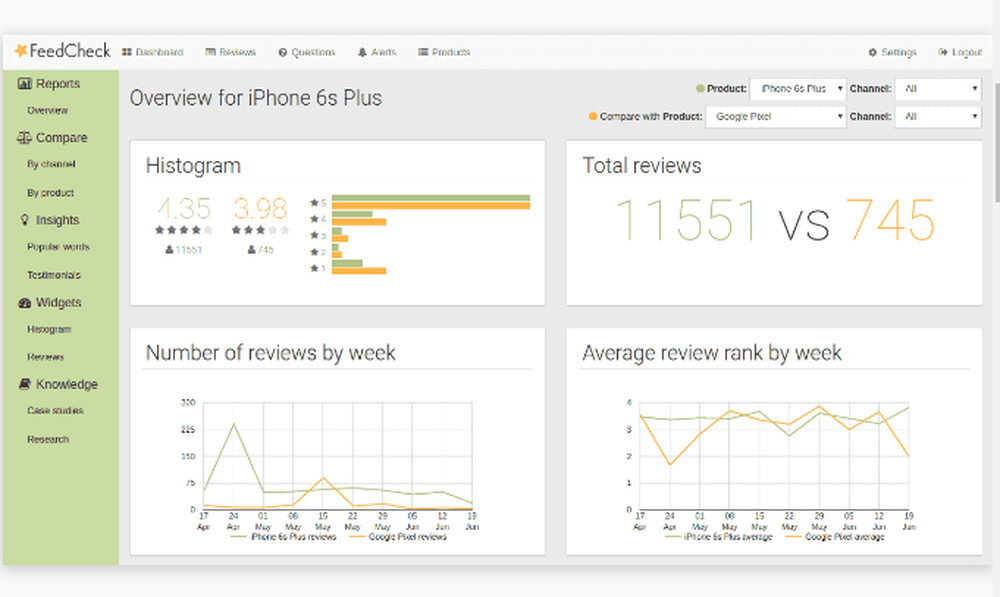Open the Questions menu item

click(x=307, y=52)
